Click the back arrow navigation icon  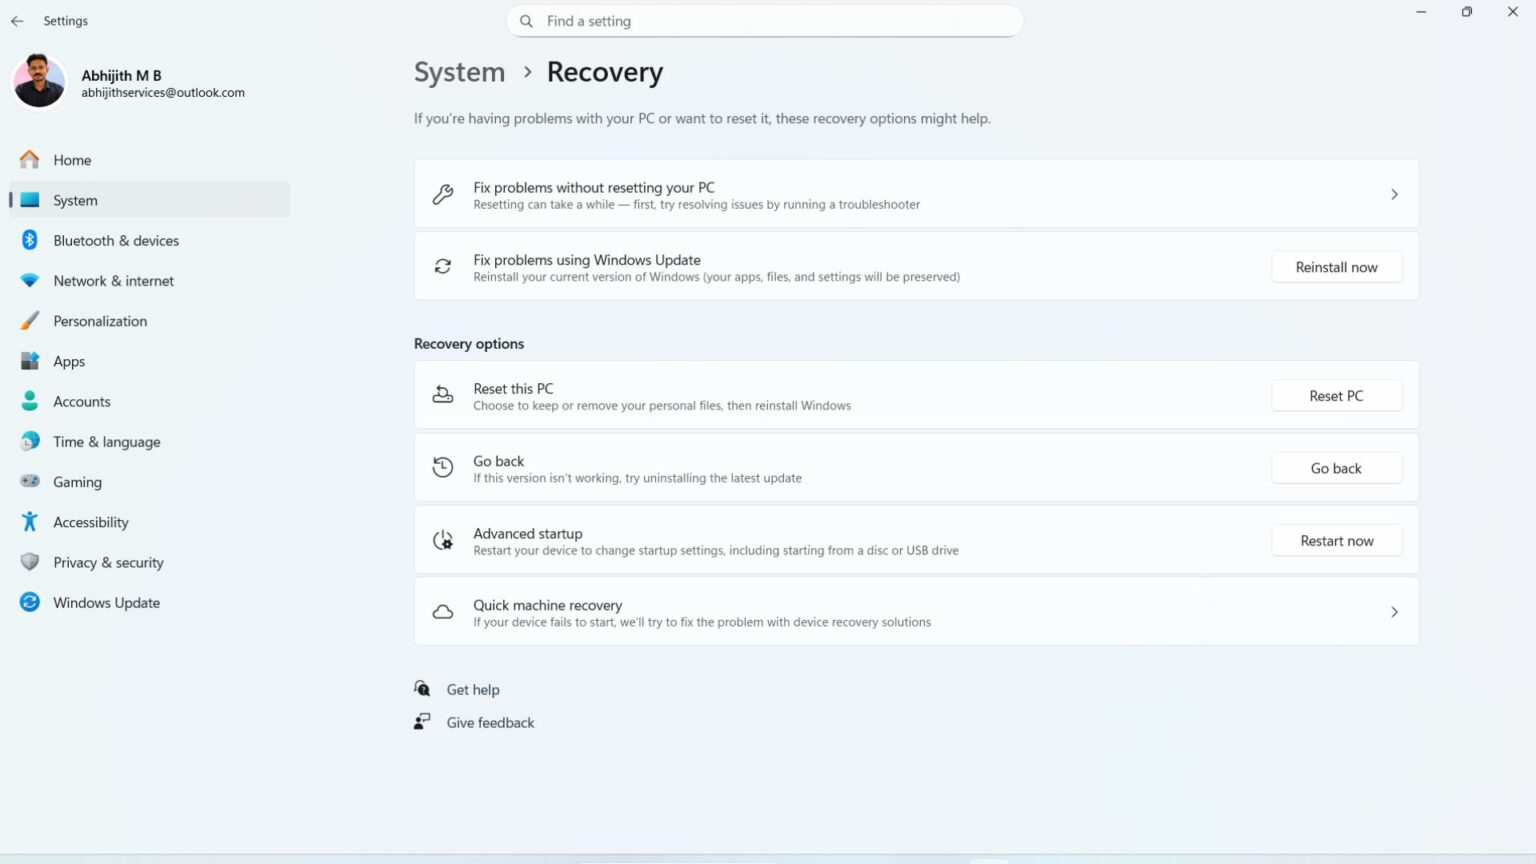[x=16, y=20]
